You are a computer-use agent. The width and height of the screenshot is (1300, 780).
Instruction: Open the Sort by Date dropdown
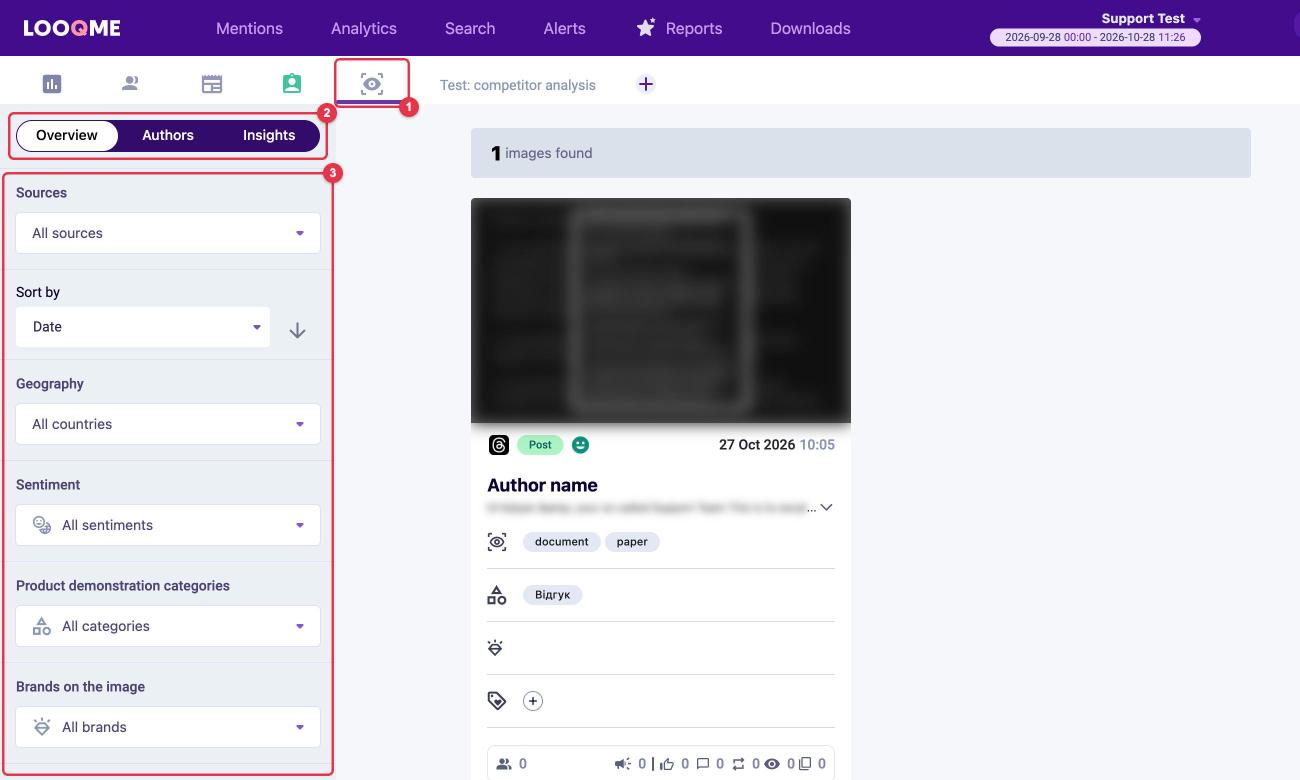coord(143,327)
